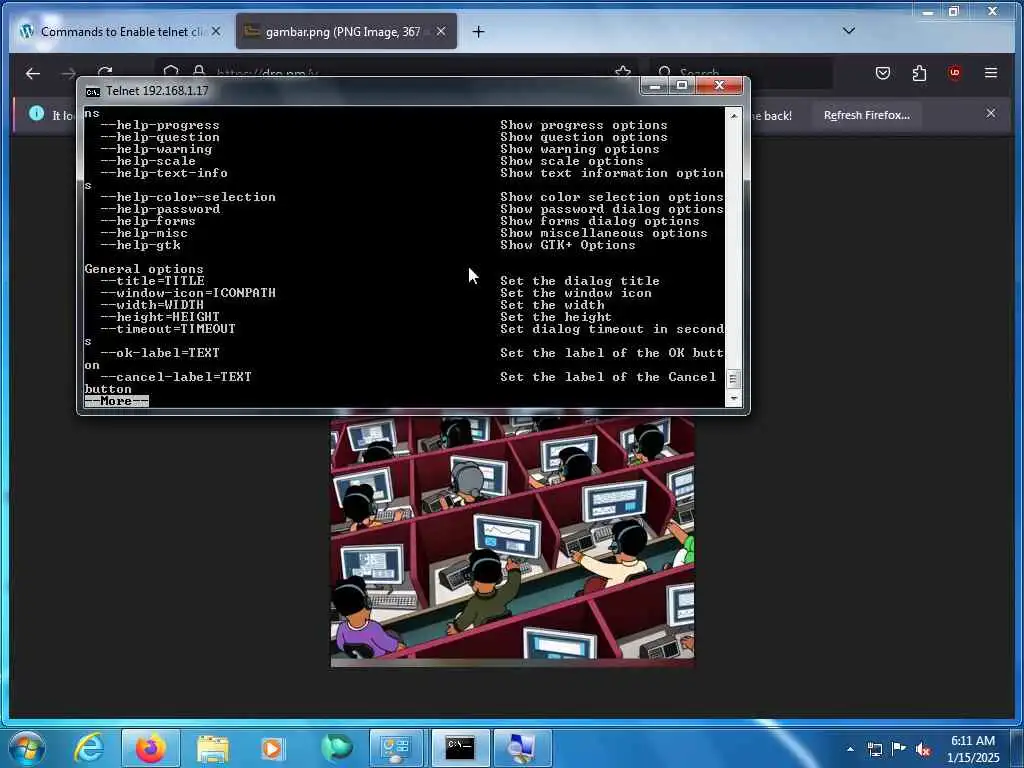
Task: Open the Action Center flag icon
Action: pos(899,750)
